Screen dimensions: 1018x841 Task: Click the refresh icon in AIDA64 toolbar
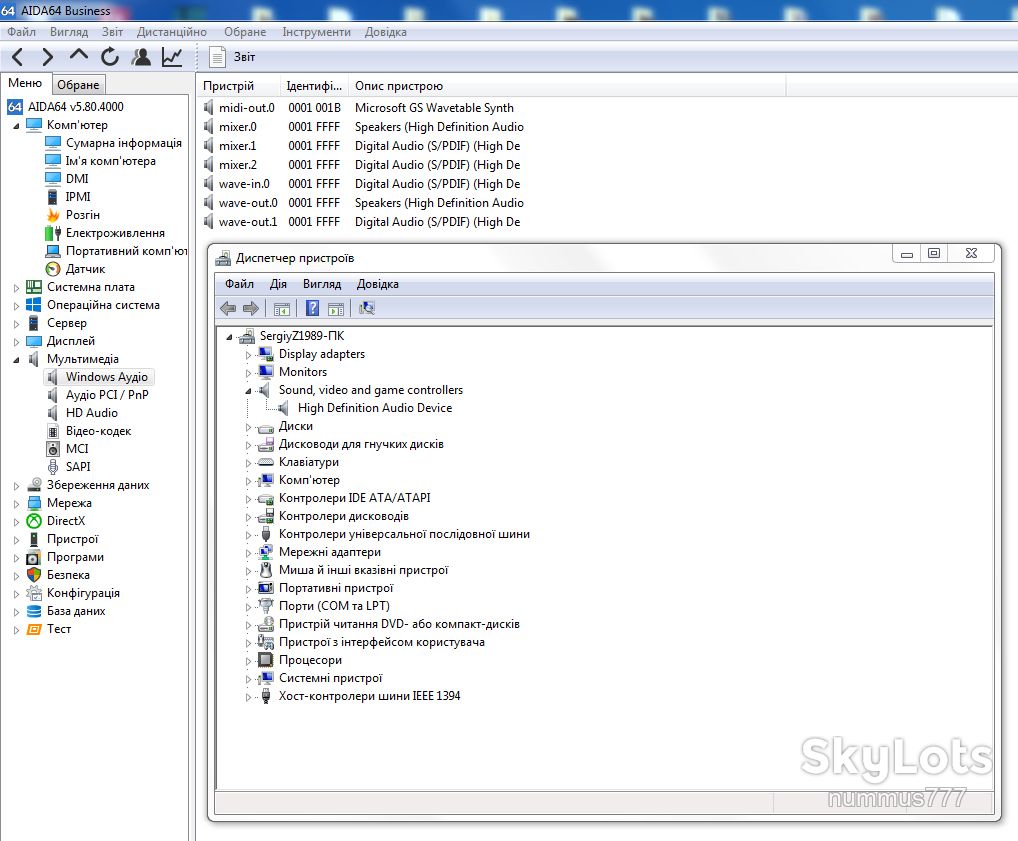click(x=110, y=57)
